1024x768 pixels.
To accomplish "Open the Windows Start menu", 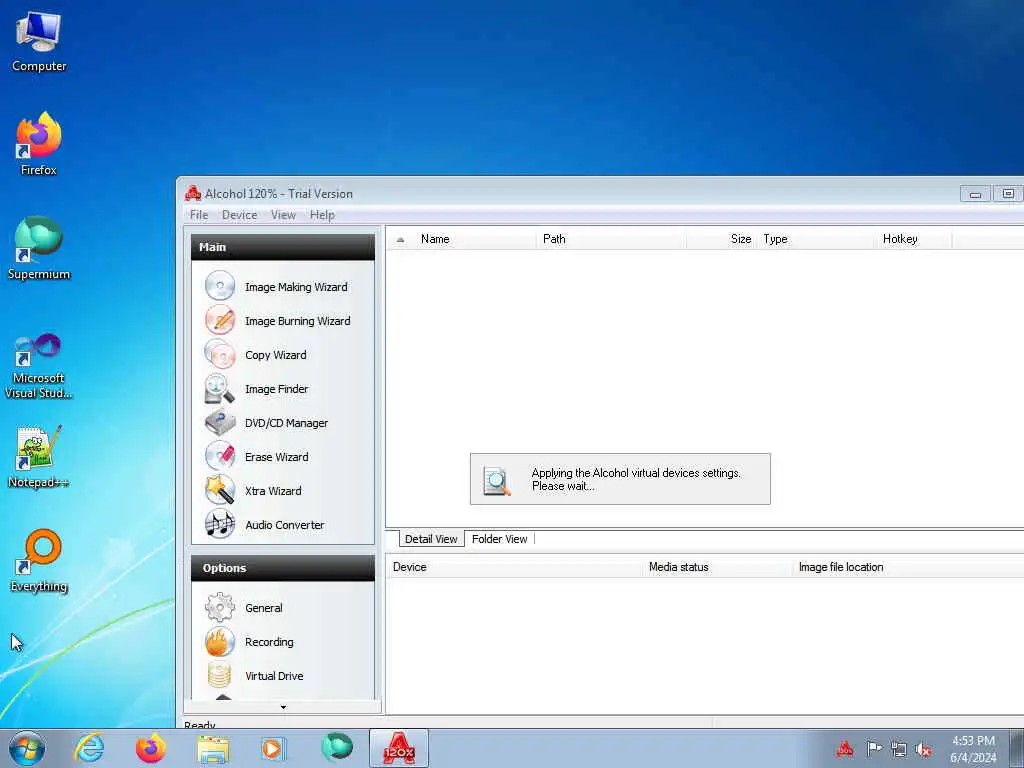I will pyautogui.click(x=27, y=748).
